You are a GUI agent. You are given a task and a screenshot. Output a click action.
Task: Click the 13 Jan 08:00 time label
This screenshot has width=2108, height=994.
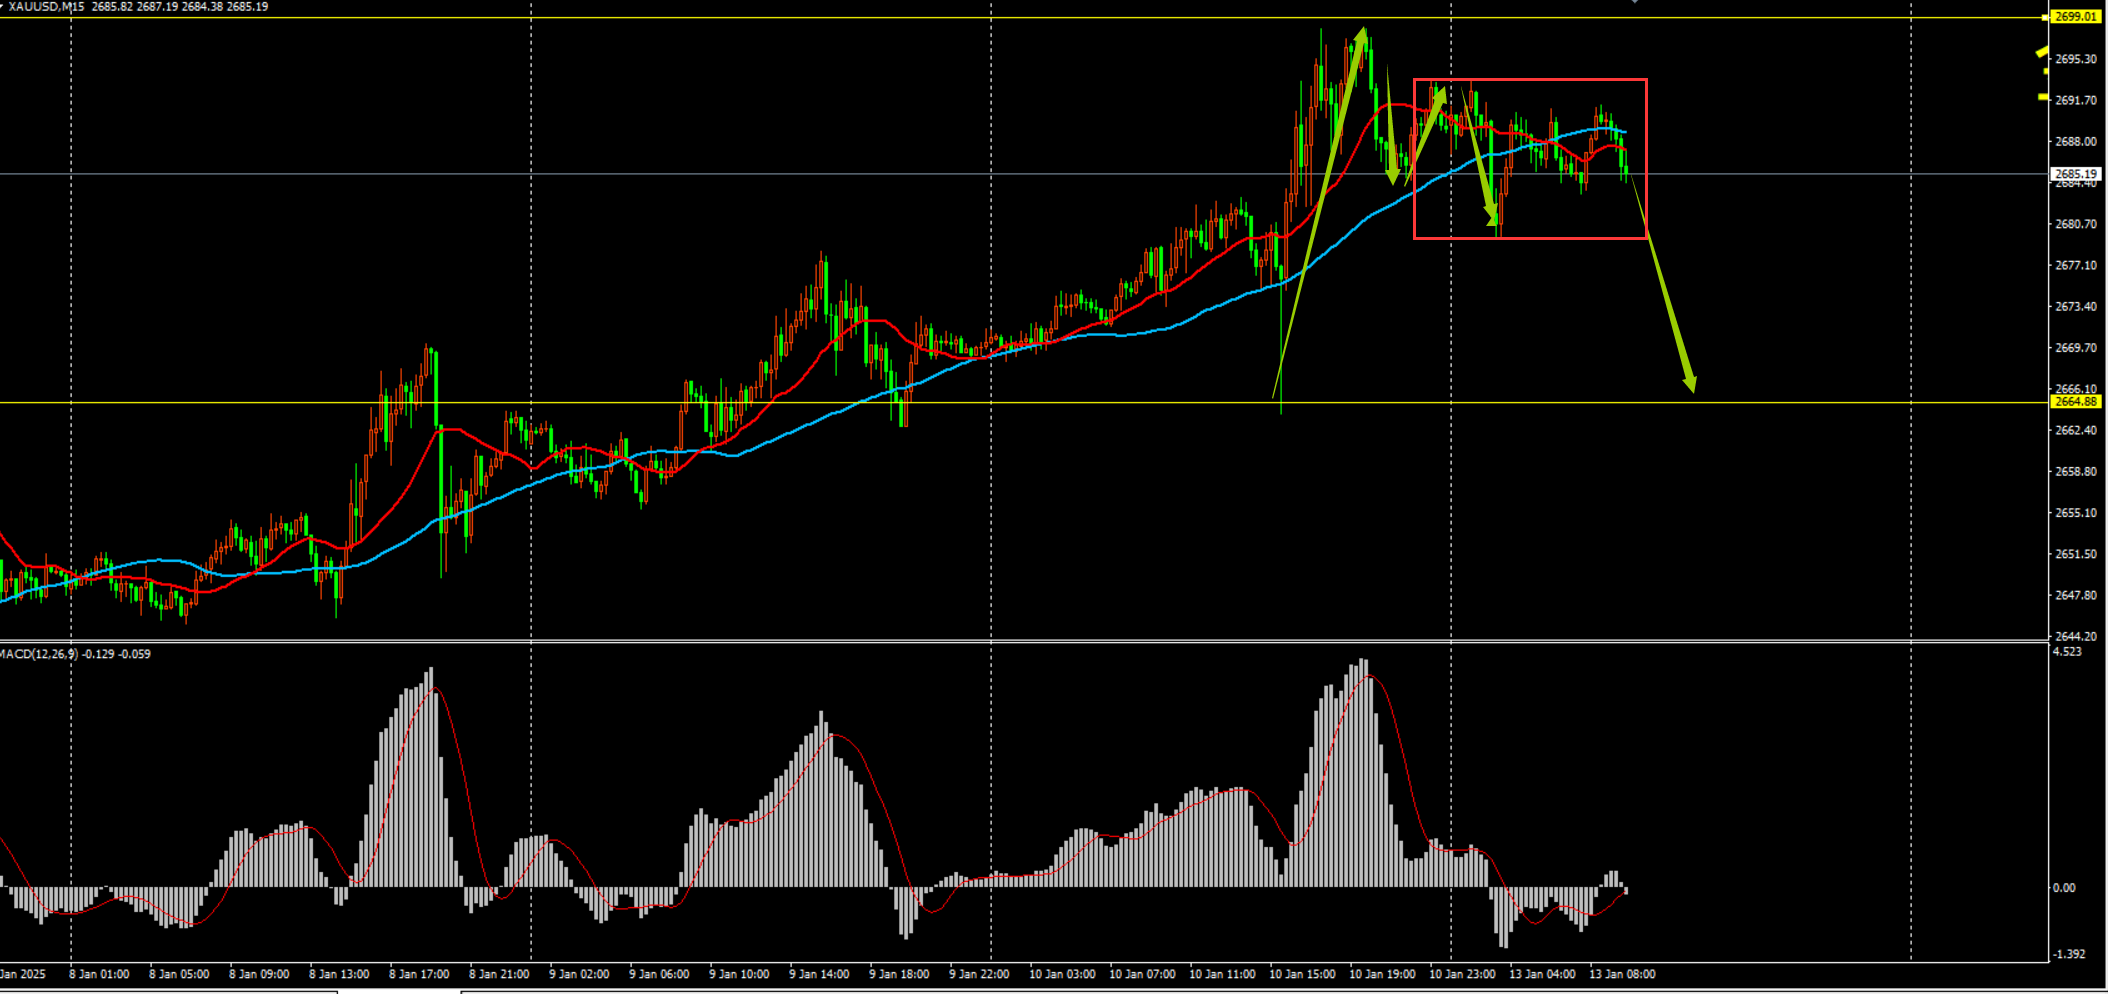(x=1622, y=974)
